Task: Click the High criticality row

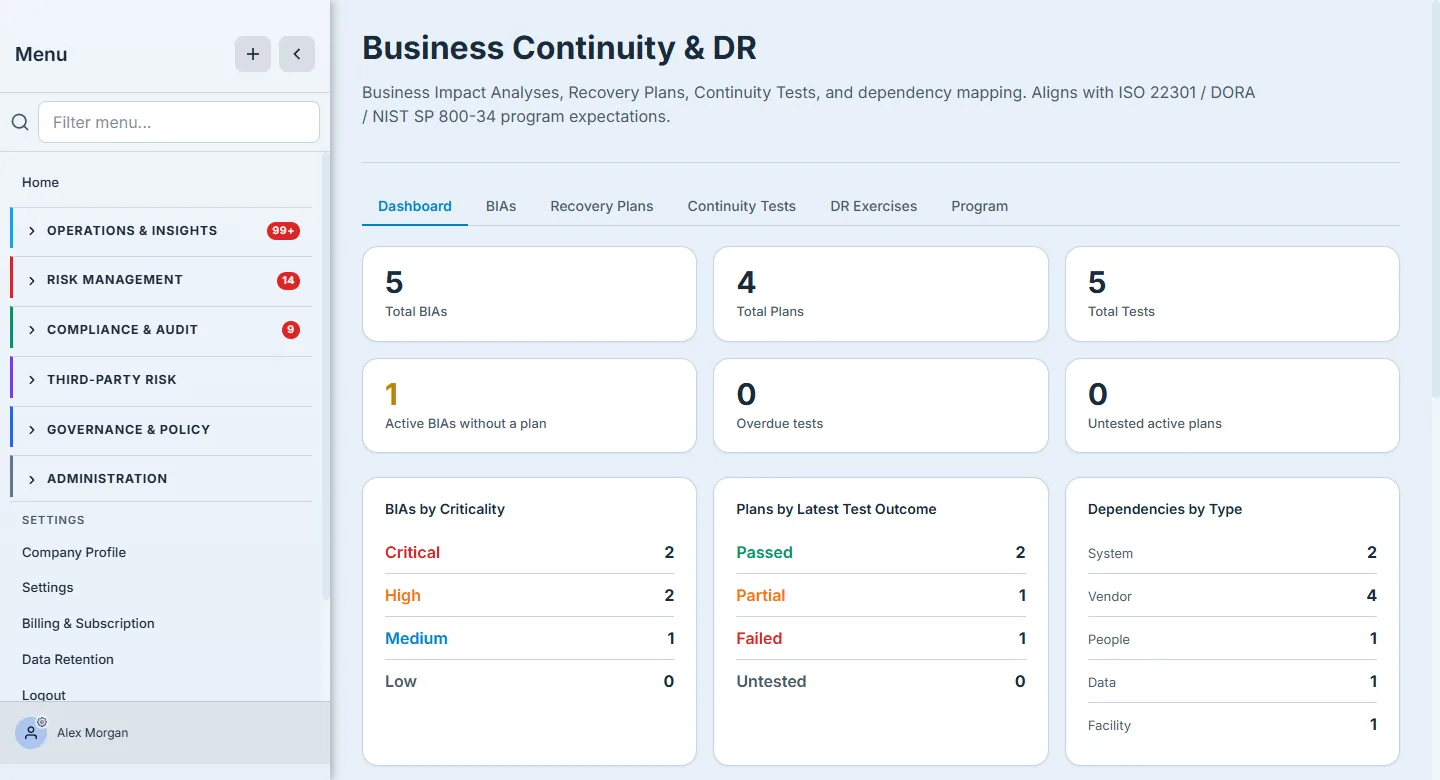Action: coord(529,595)
